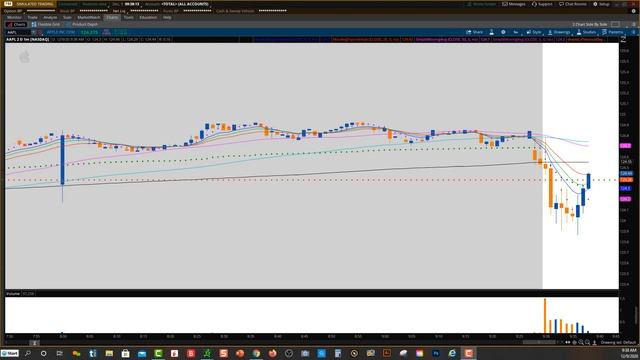Click the AAPL 2 D 1m chart title
640x360 pixels.
(27, 40)
